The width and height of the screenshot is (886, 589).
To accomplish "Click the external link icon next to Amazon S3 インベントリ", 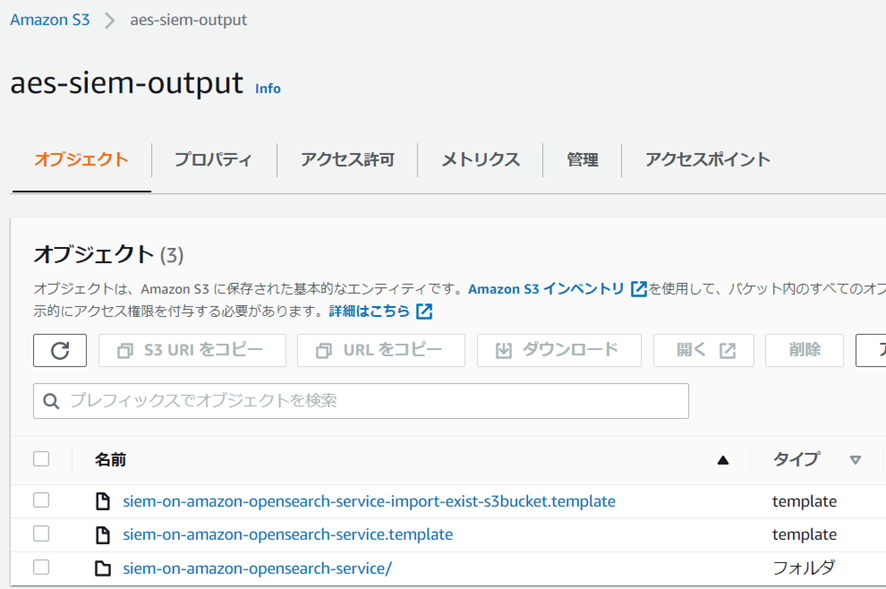I will click(x=639, y=289).
